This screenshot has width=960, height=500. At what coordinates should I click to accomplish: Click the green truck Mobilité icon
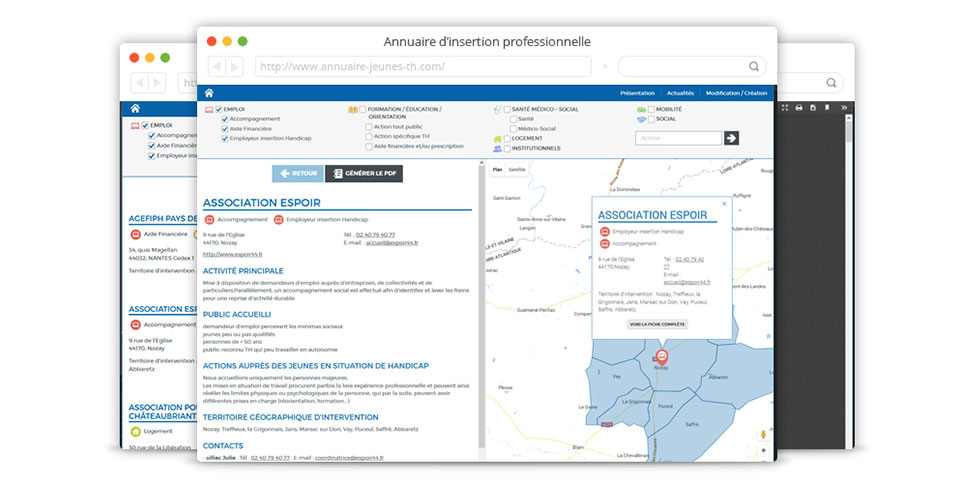click(x=641, y=110)
